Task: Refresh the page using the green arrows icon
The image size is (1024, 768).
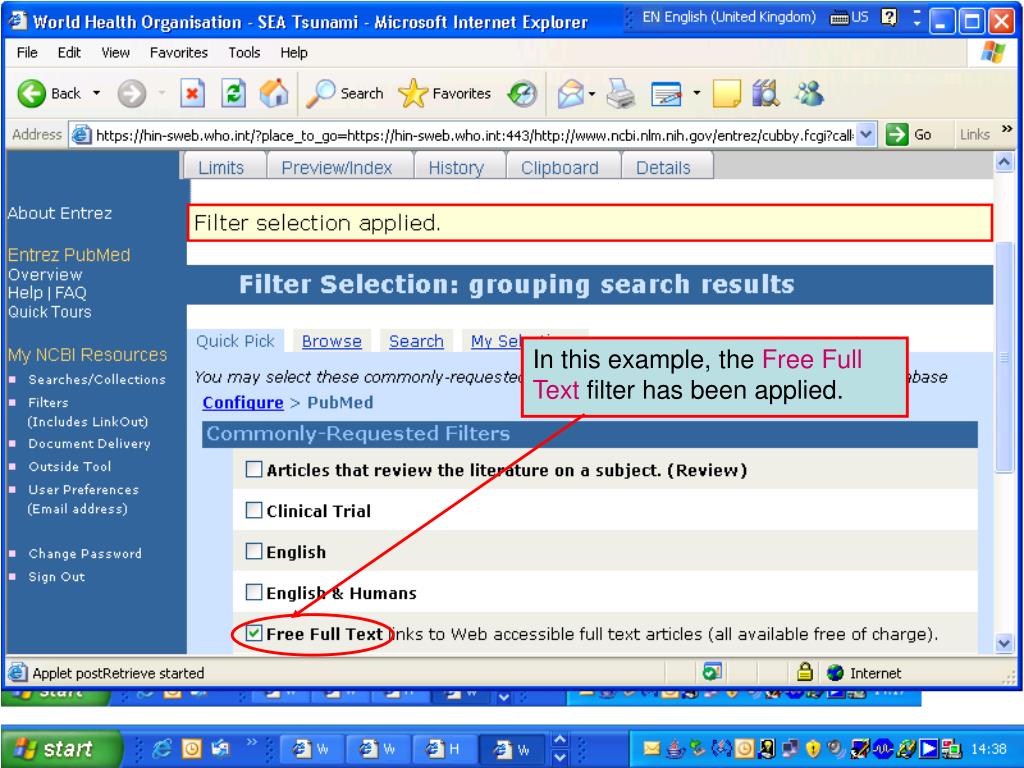Action: click(233, 93)
